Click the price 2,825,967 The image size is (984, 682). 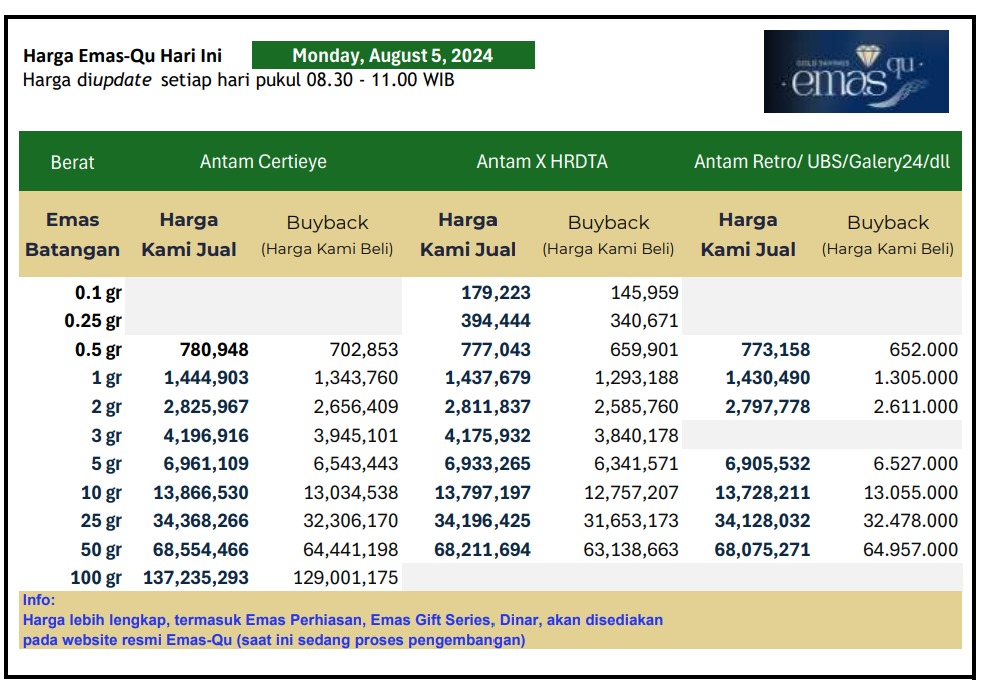click(x=206, y=407)
